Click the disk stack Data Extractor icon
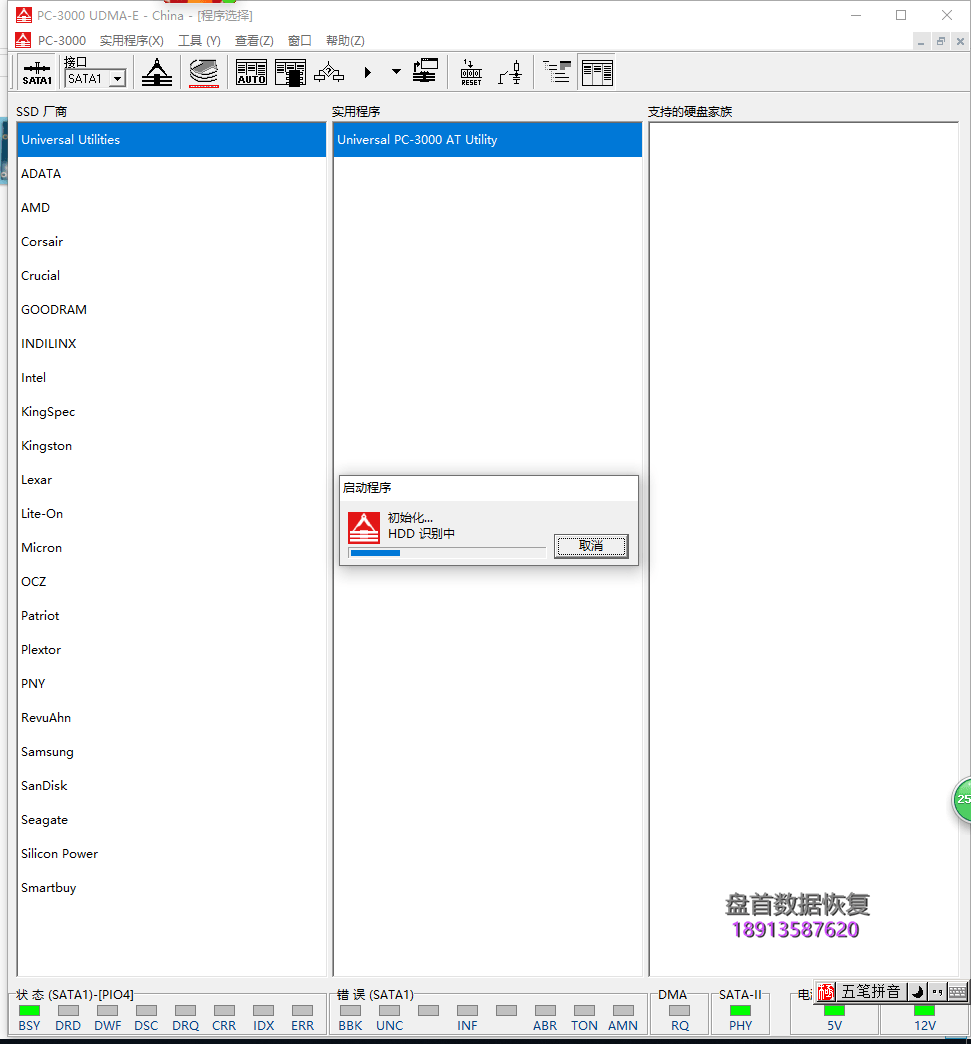 click(x=204, y=73)
